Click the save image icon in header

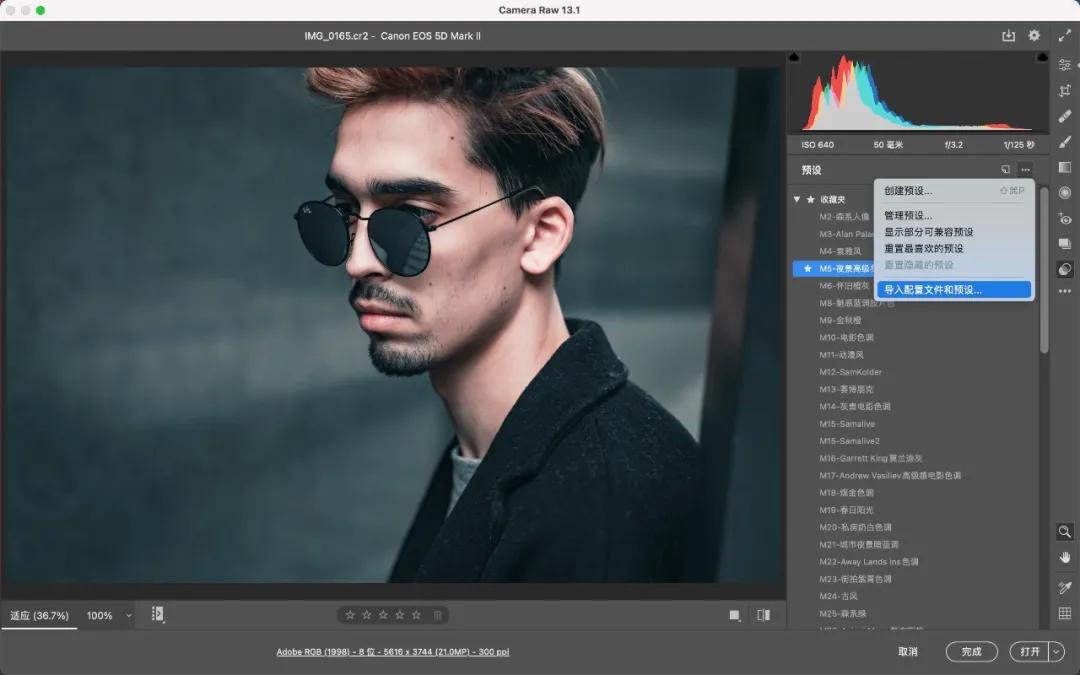1009,36
